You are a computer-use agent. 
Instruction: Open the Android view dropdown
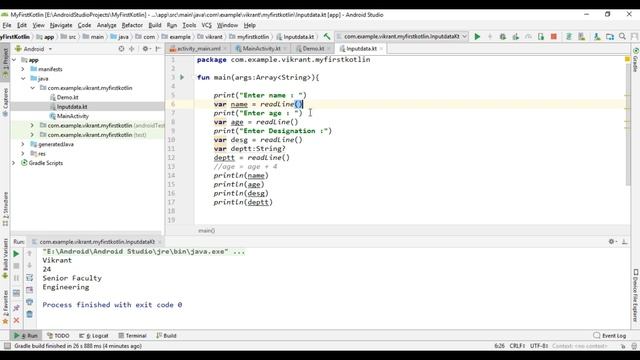pyautogui.click(x=34, y=49)
